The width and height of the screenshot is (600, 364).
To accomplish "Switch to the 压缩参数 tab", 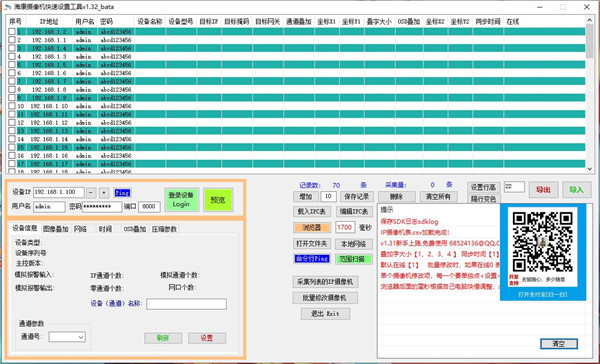I will pyautogui.click(x=164, y=229).
